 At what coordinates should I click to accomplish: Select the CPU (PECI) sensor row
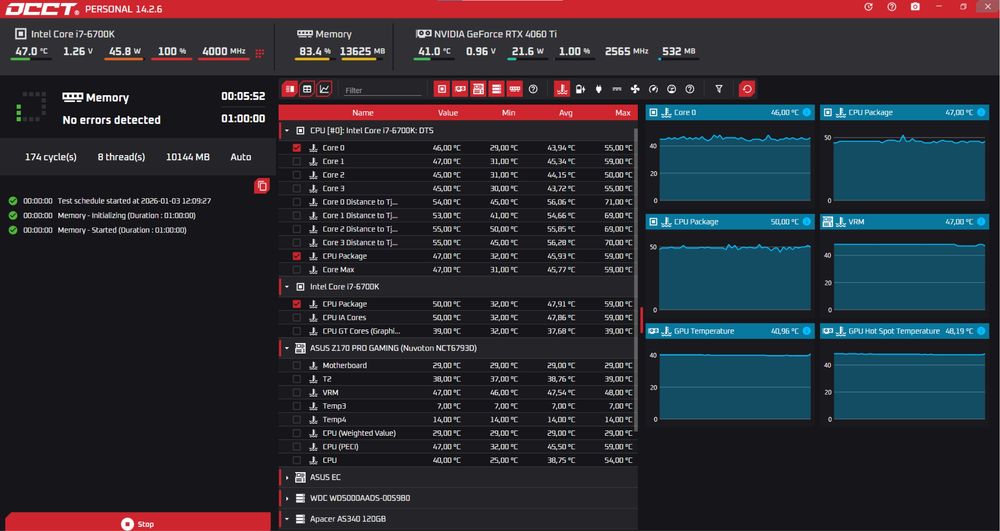[457, 447]
